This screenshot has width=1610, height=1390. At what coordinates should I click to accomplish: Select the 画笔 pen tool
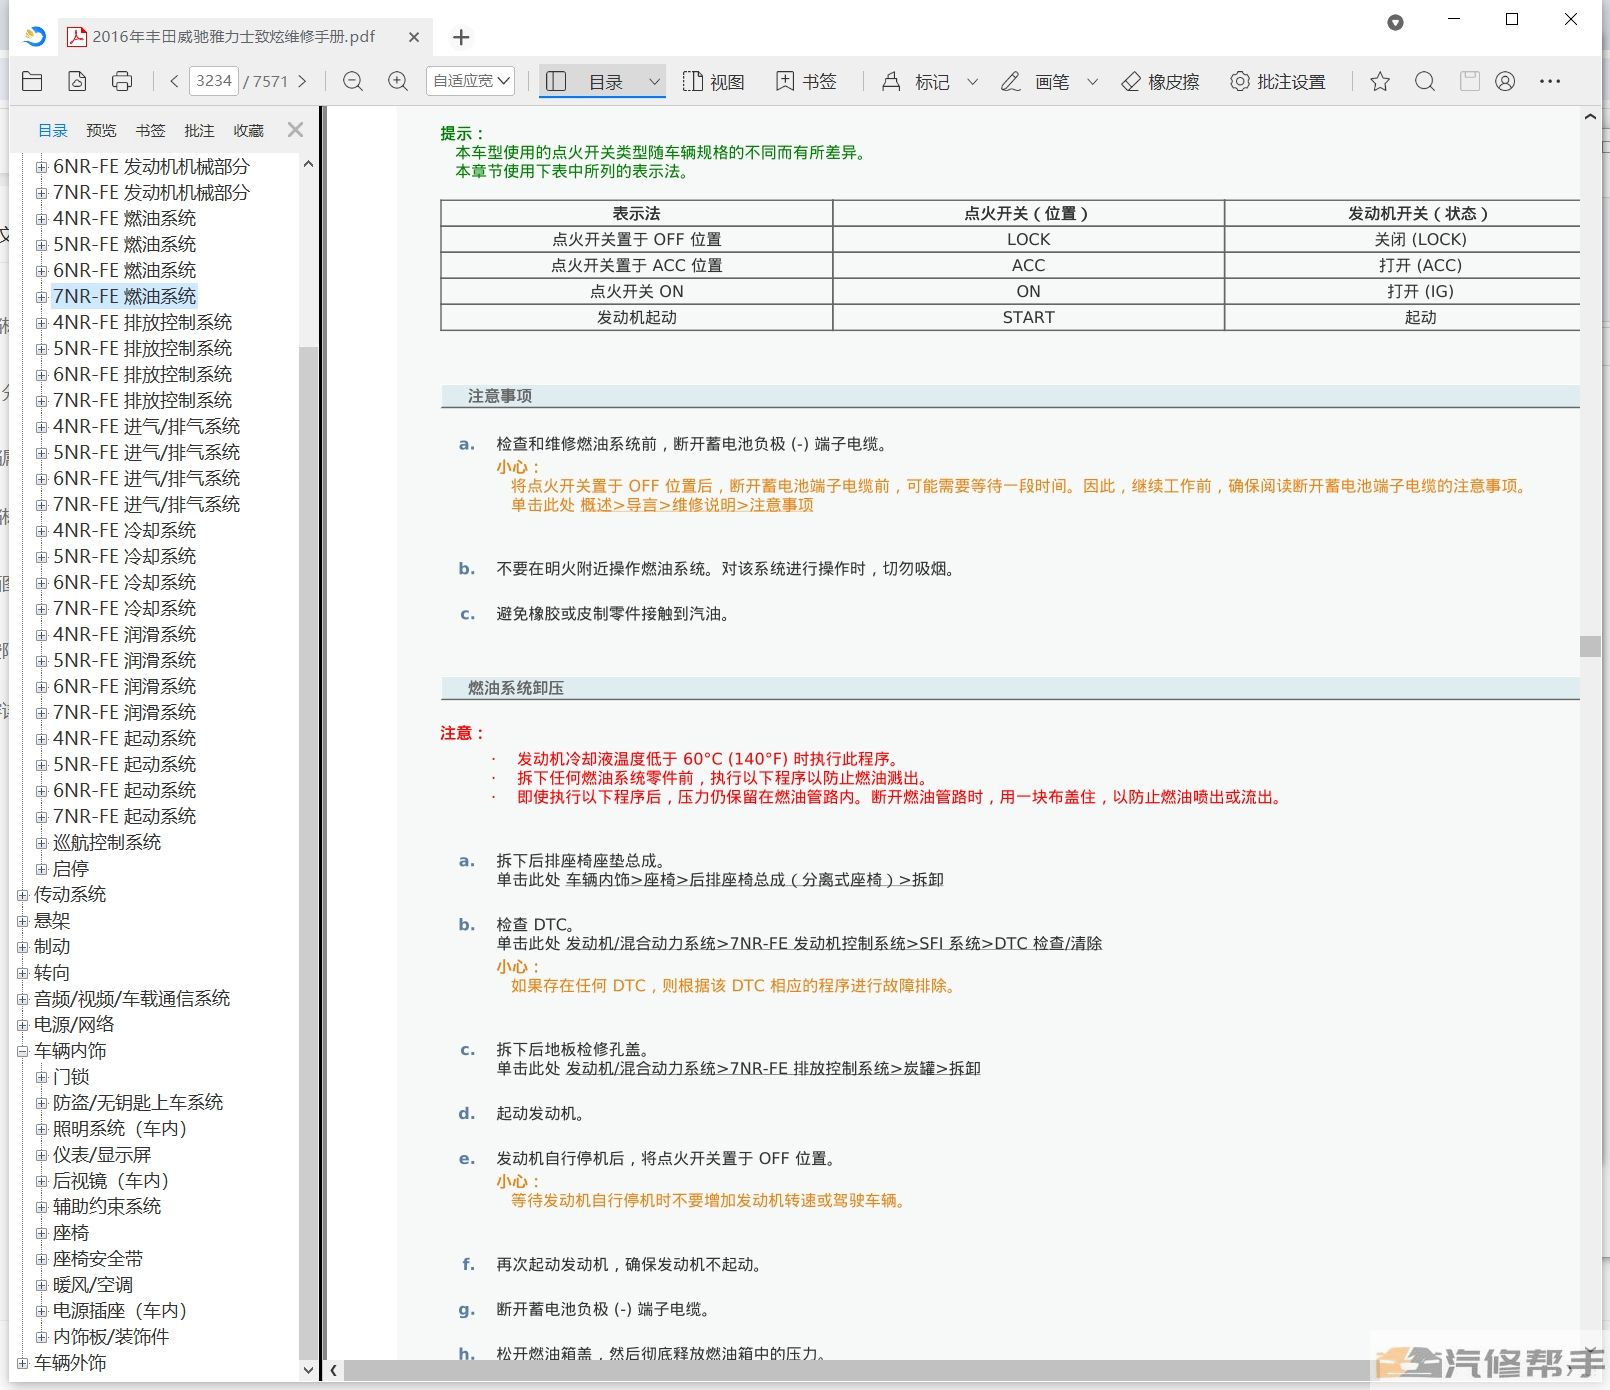coord(1035,81)
